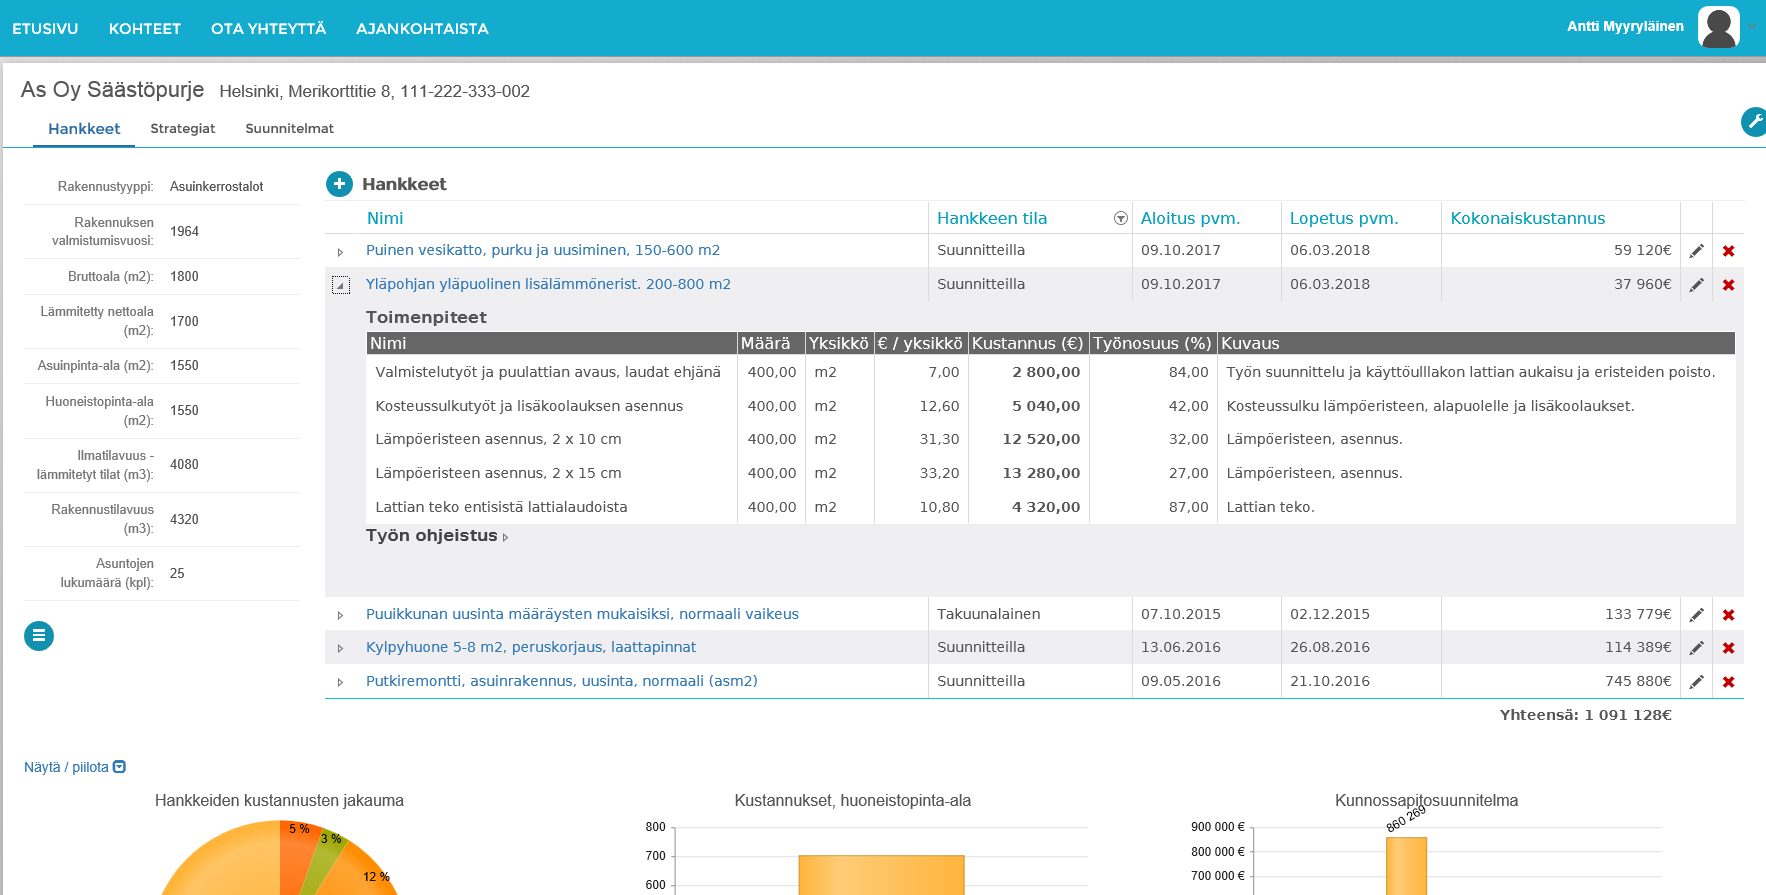1766x895 pixels.
Task: Click the As Oy Säästöpurje heading
Action: tap(112, 90)
